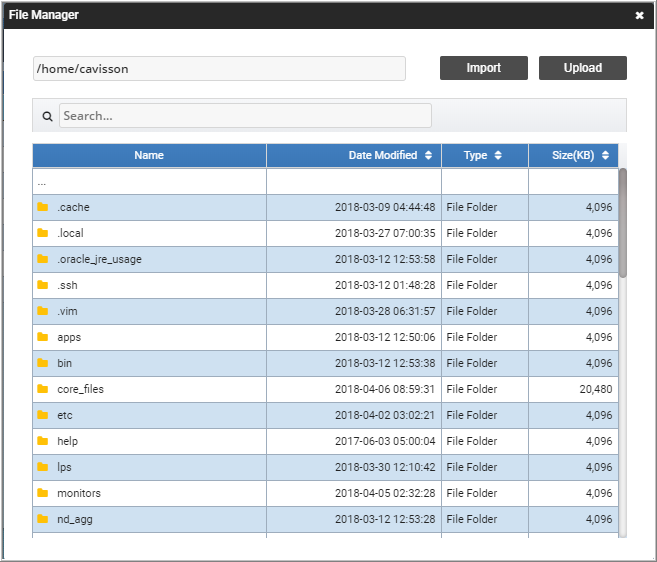657x562 pixels.
Task: Click '4,096' size in nd_agg row
Action: click(x=599, y=519)
